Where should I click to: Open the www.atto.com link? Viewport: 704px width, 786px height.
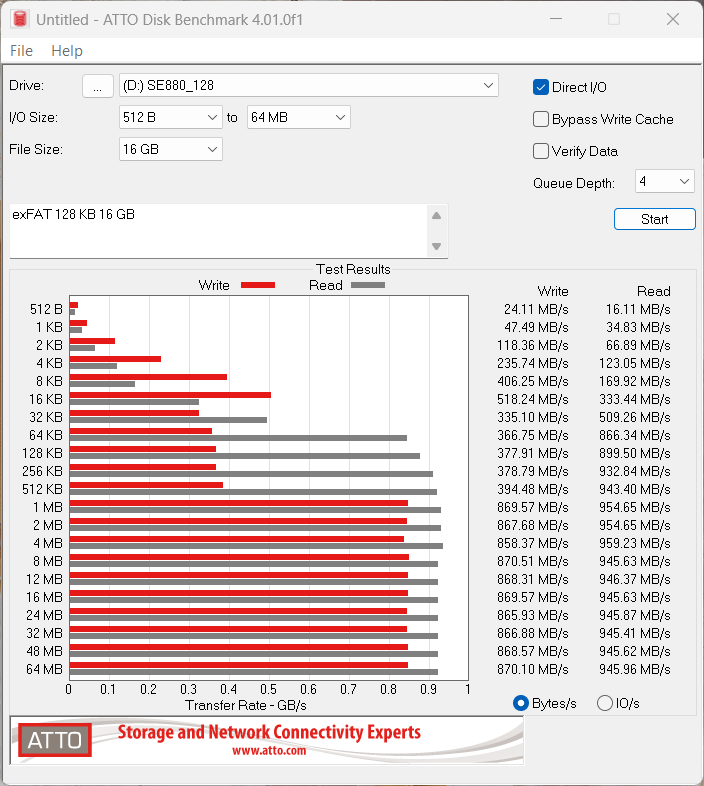click(269, 751)
